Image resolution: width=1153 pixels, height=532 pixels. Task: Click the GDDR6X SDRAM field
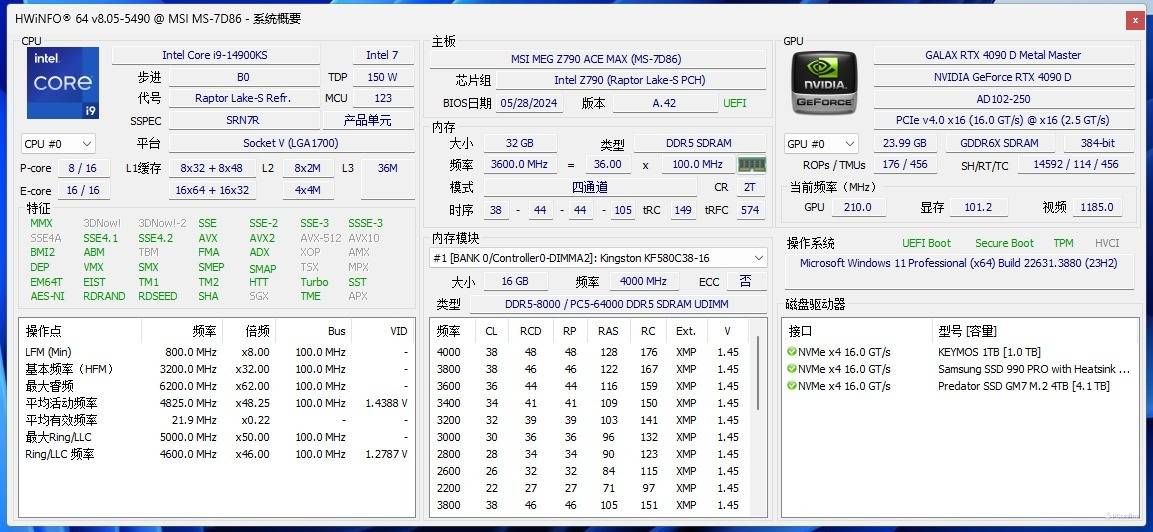click(x=999, y=143)
